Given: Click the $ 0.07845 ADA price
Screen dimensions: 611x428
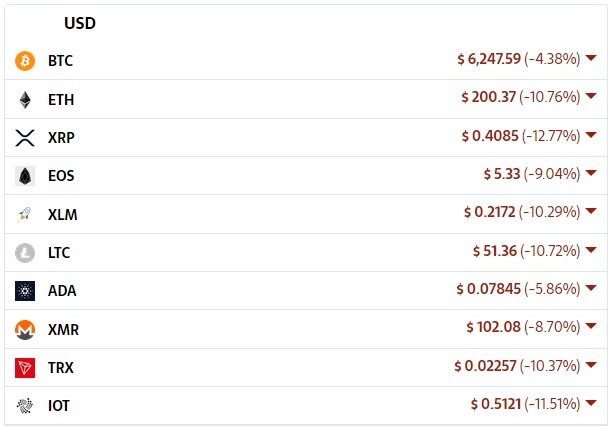Looking at the screenshot, I should (487, 289).
